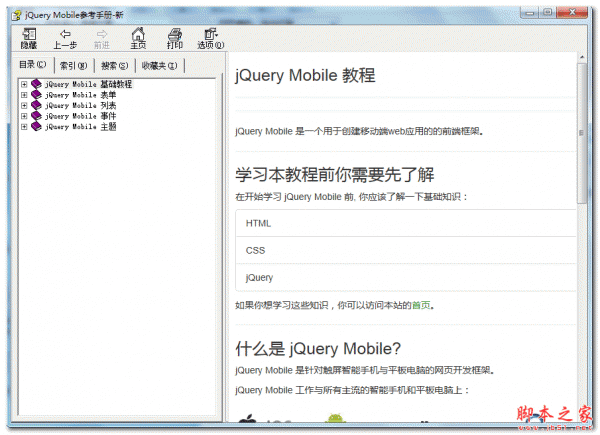Open the Home (主页) icon
The image size is (600, 435).
coord(138,34)
